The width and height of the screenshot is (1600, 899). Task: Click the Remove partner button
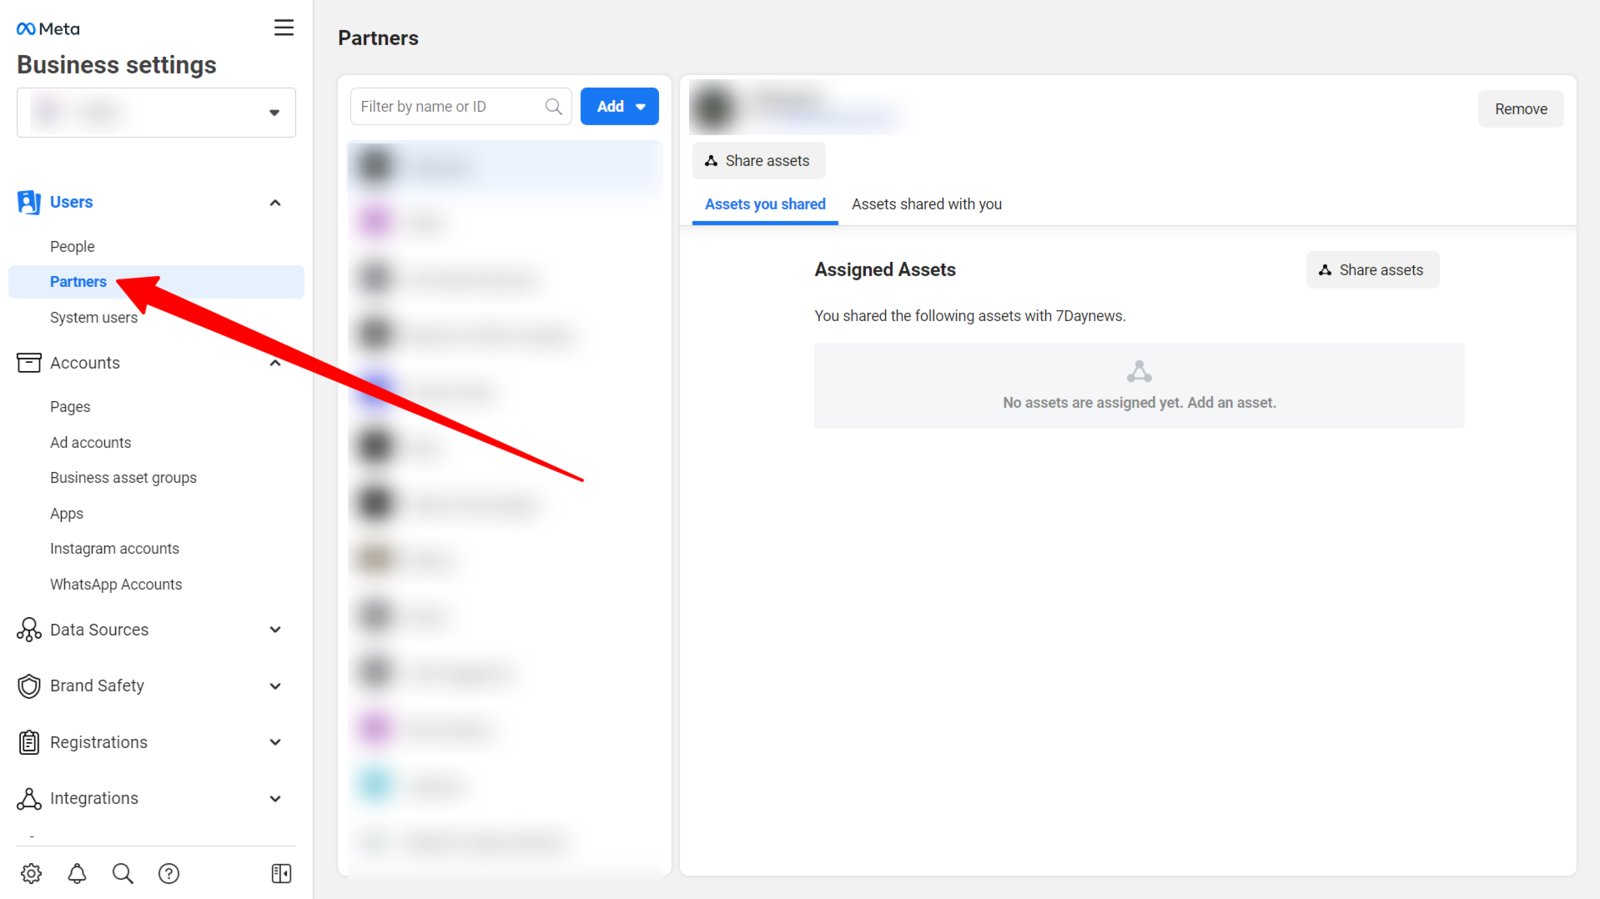pyautogui.click(x=1520, y=109)
